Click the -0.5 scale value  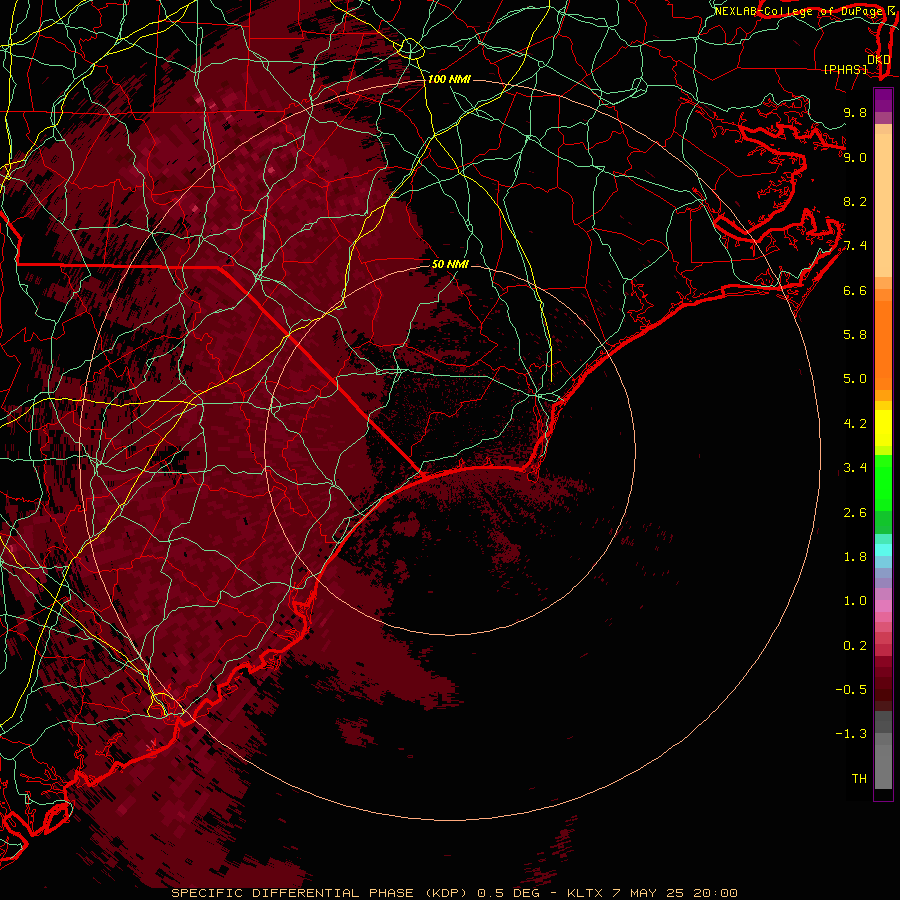(851, 690)
